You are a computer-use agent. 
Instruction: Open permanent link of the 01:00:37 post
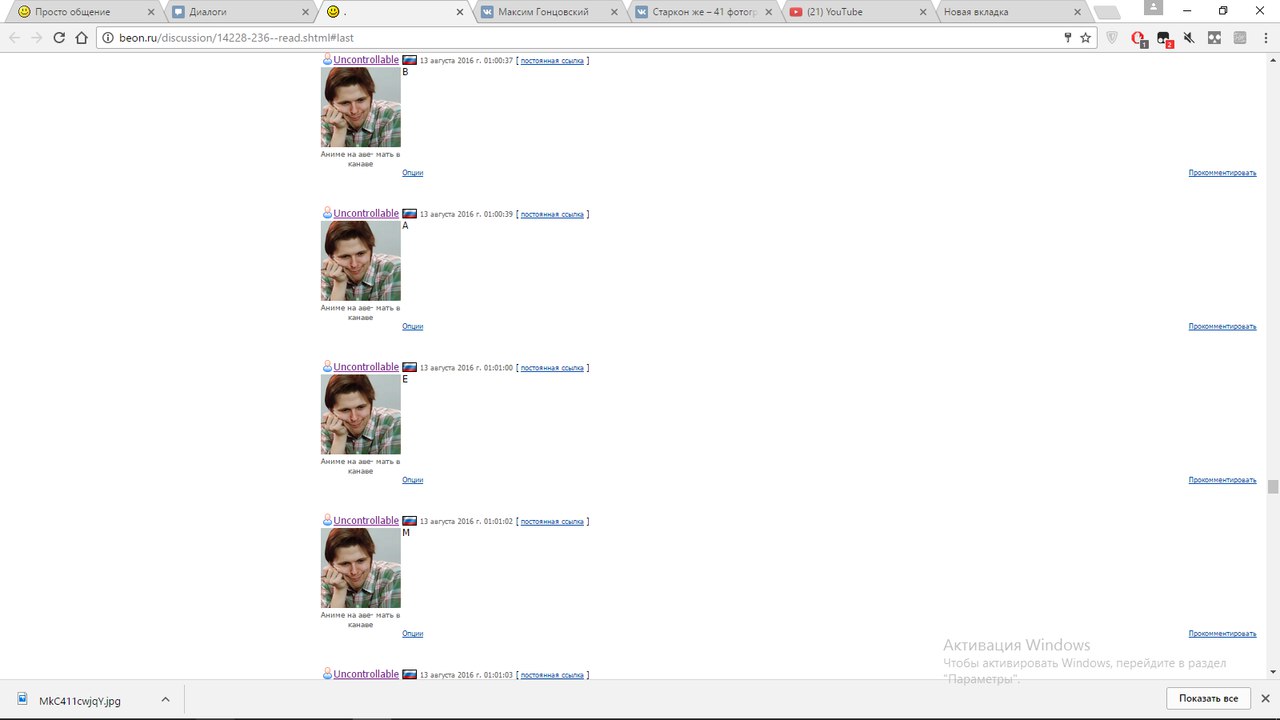(x=552, y=61)
